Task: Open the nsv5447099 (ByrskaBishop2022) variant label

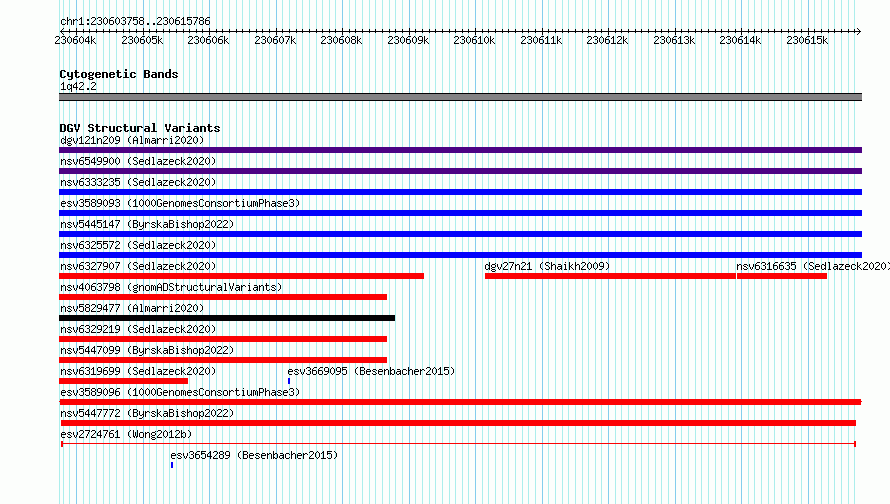Action: coord(147,350)
